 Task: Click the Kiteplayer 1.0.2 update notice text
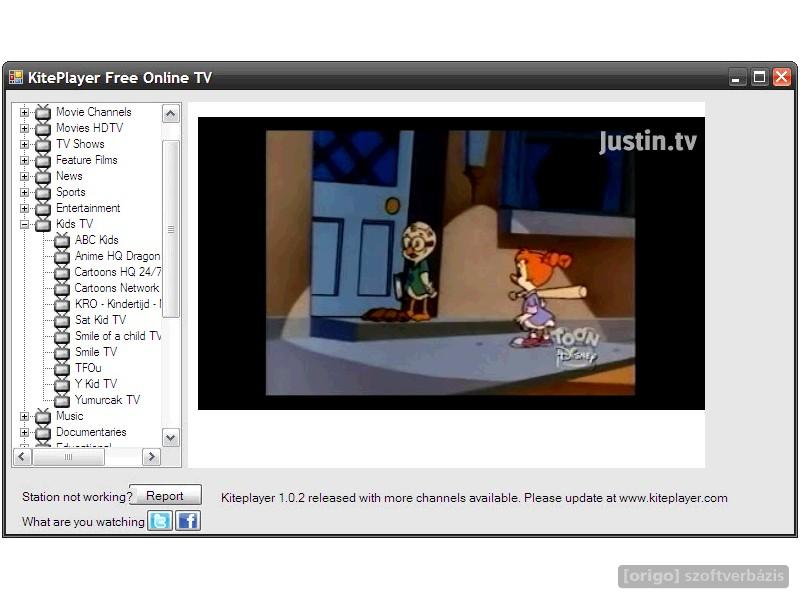pos(474,498)
